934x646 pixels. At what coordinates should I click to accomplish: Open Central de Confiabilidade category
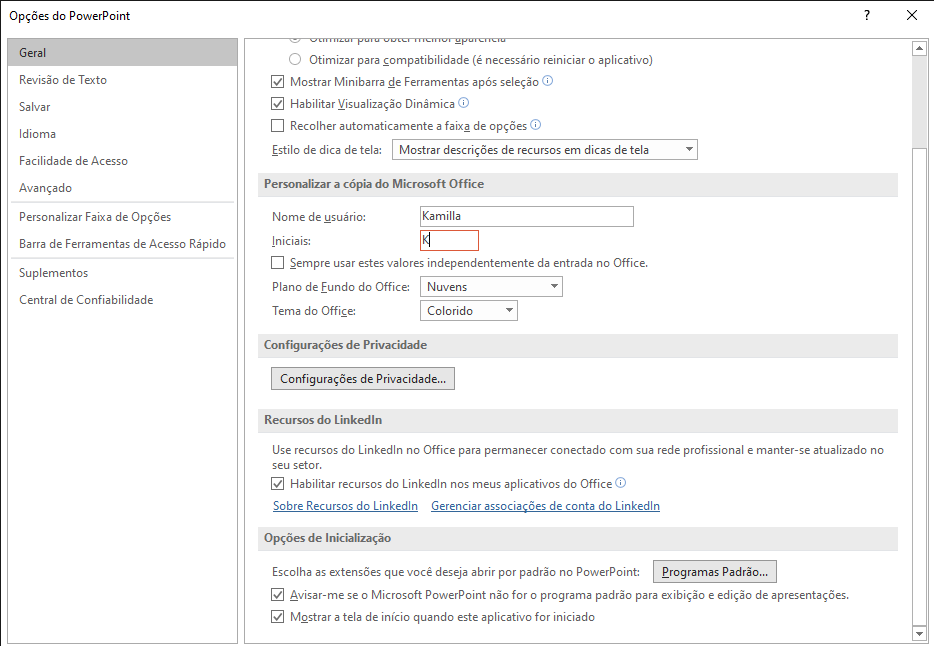(x=122, y=299)
